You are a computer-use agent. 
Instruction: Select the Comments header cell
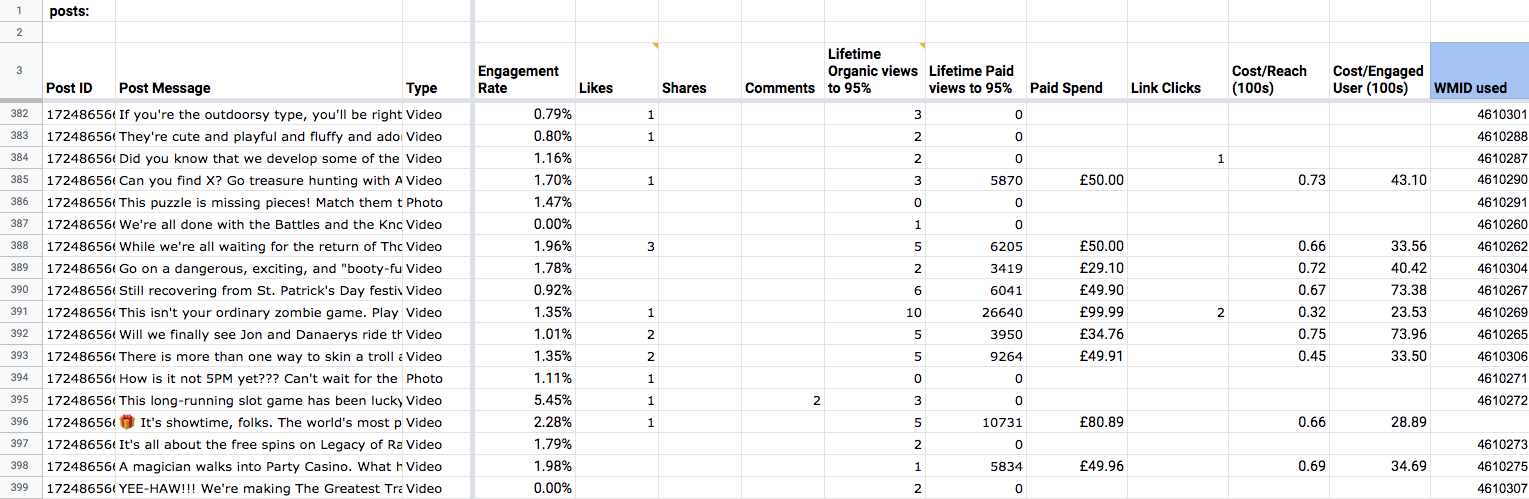(783, 71)
